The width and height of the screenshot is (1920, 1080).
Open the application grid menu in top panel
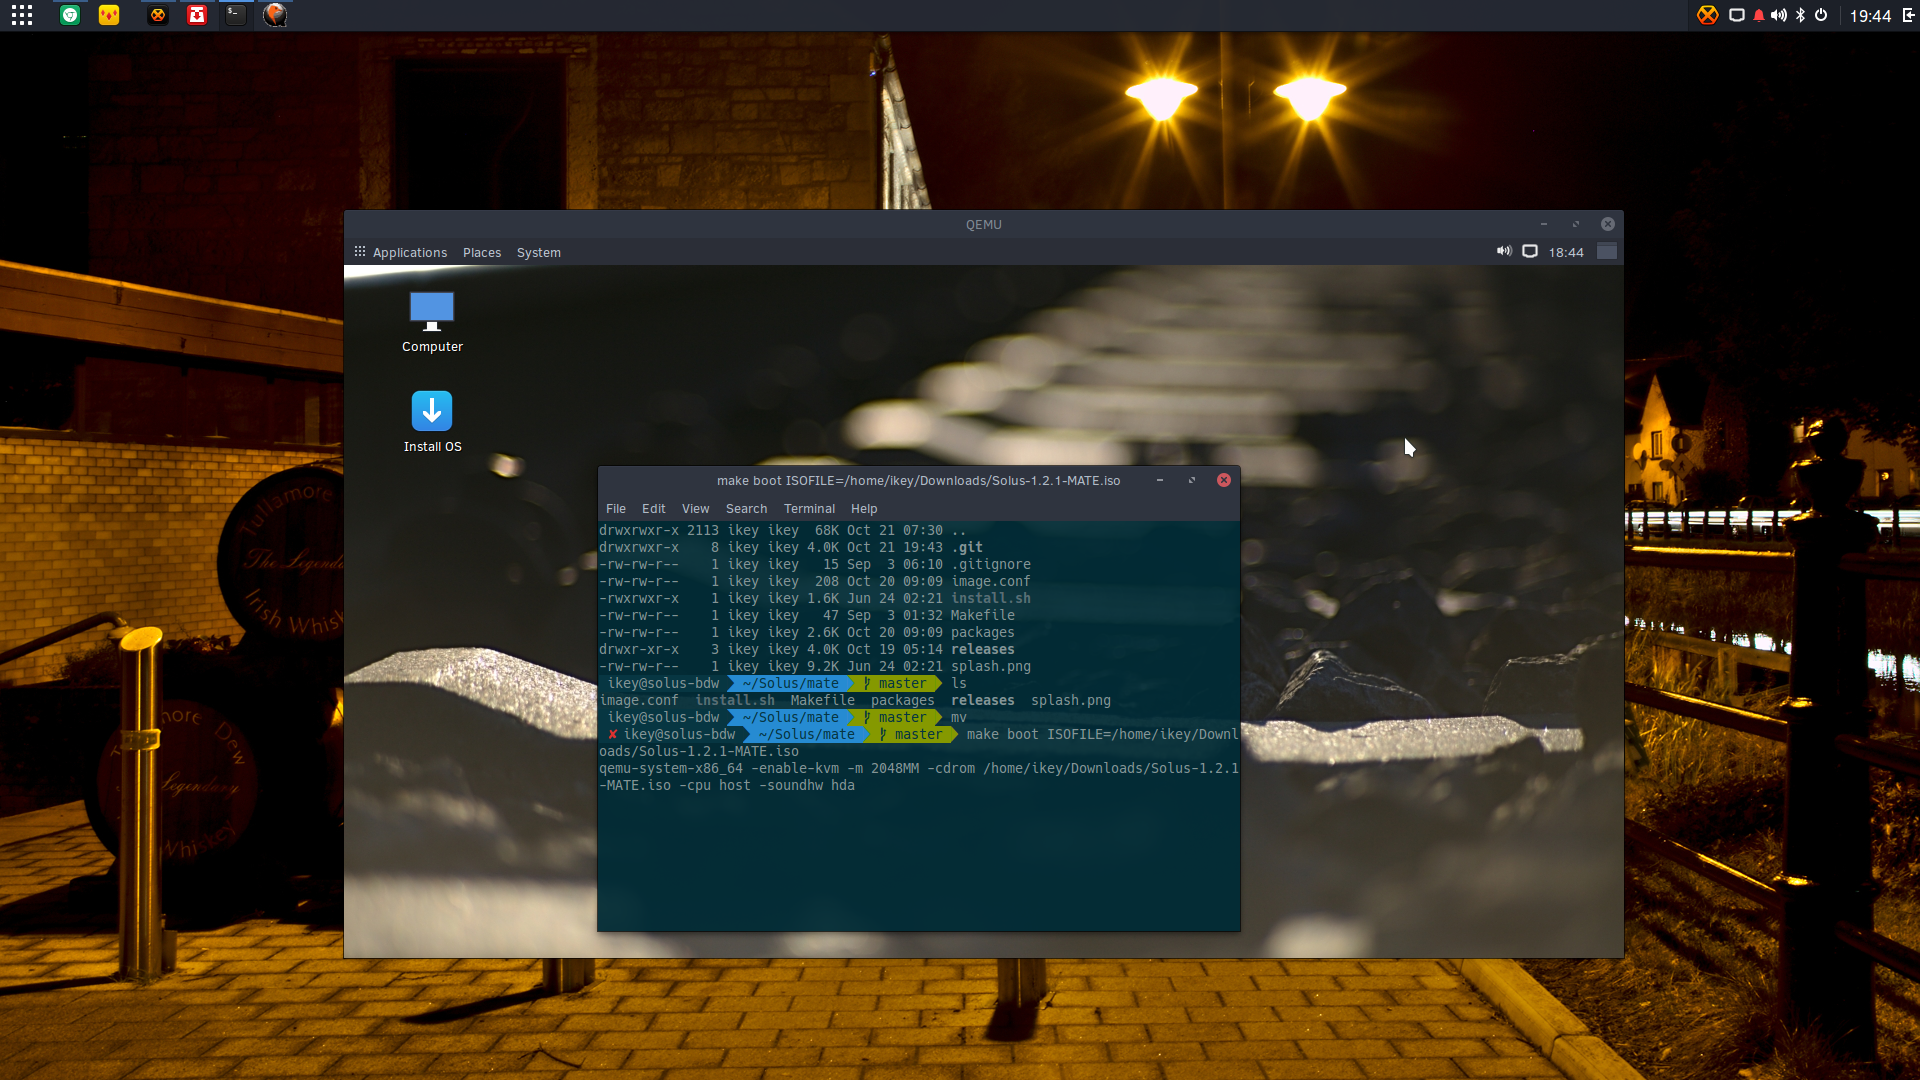[22, 15]
